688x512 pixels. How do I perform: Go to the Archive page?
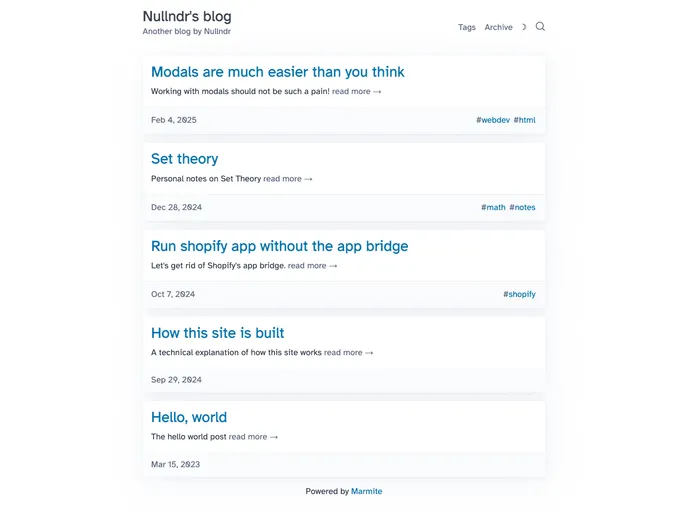(498, 27)
